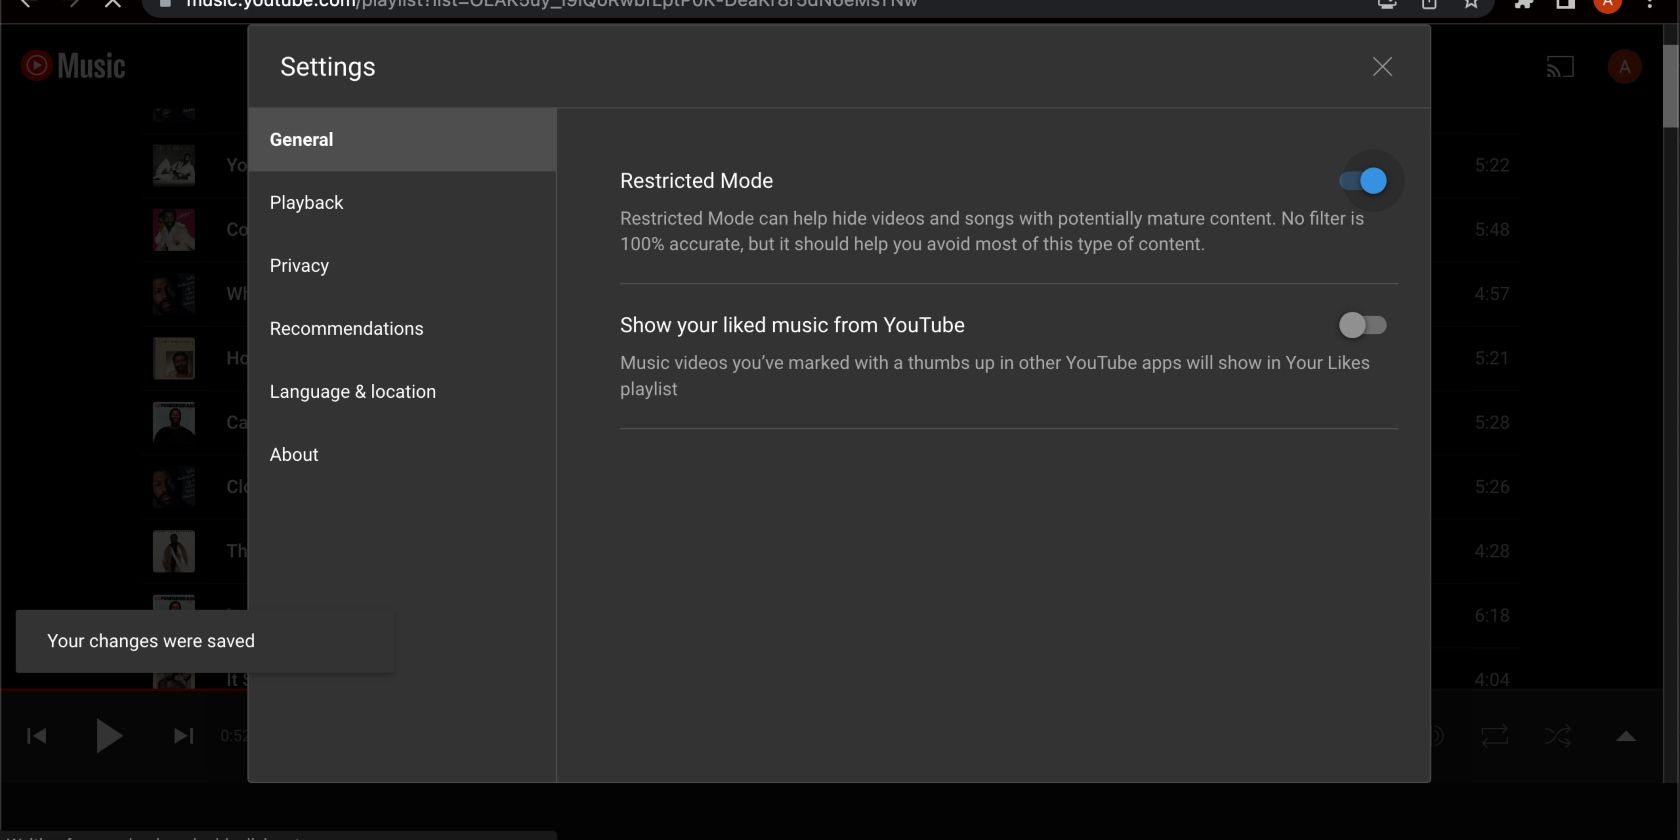Skip to the next track
The width and height of the screenshot is (1680, 840).
point(183,736)
